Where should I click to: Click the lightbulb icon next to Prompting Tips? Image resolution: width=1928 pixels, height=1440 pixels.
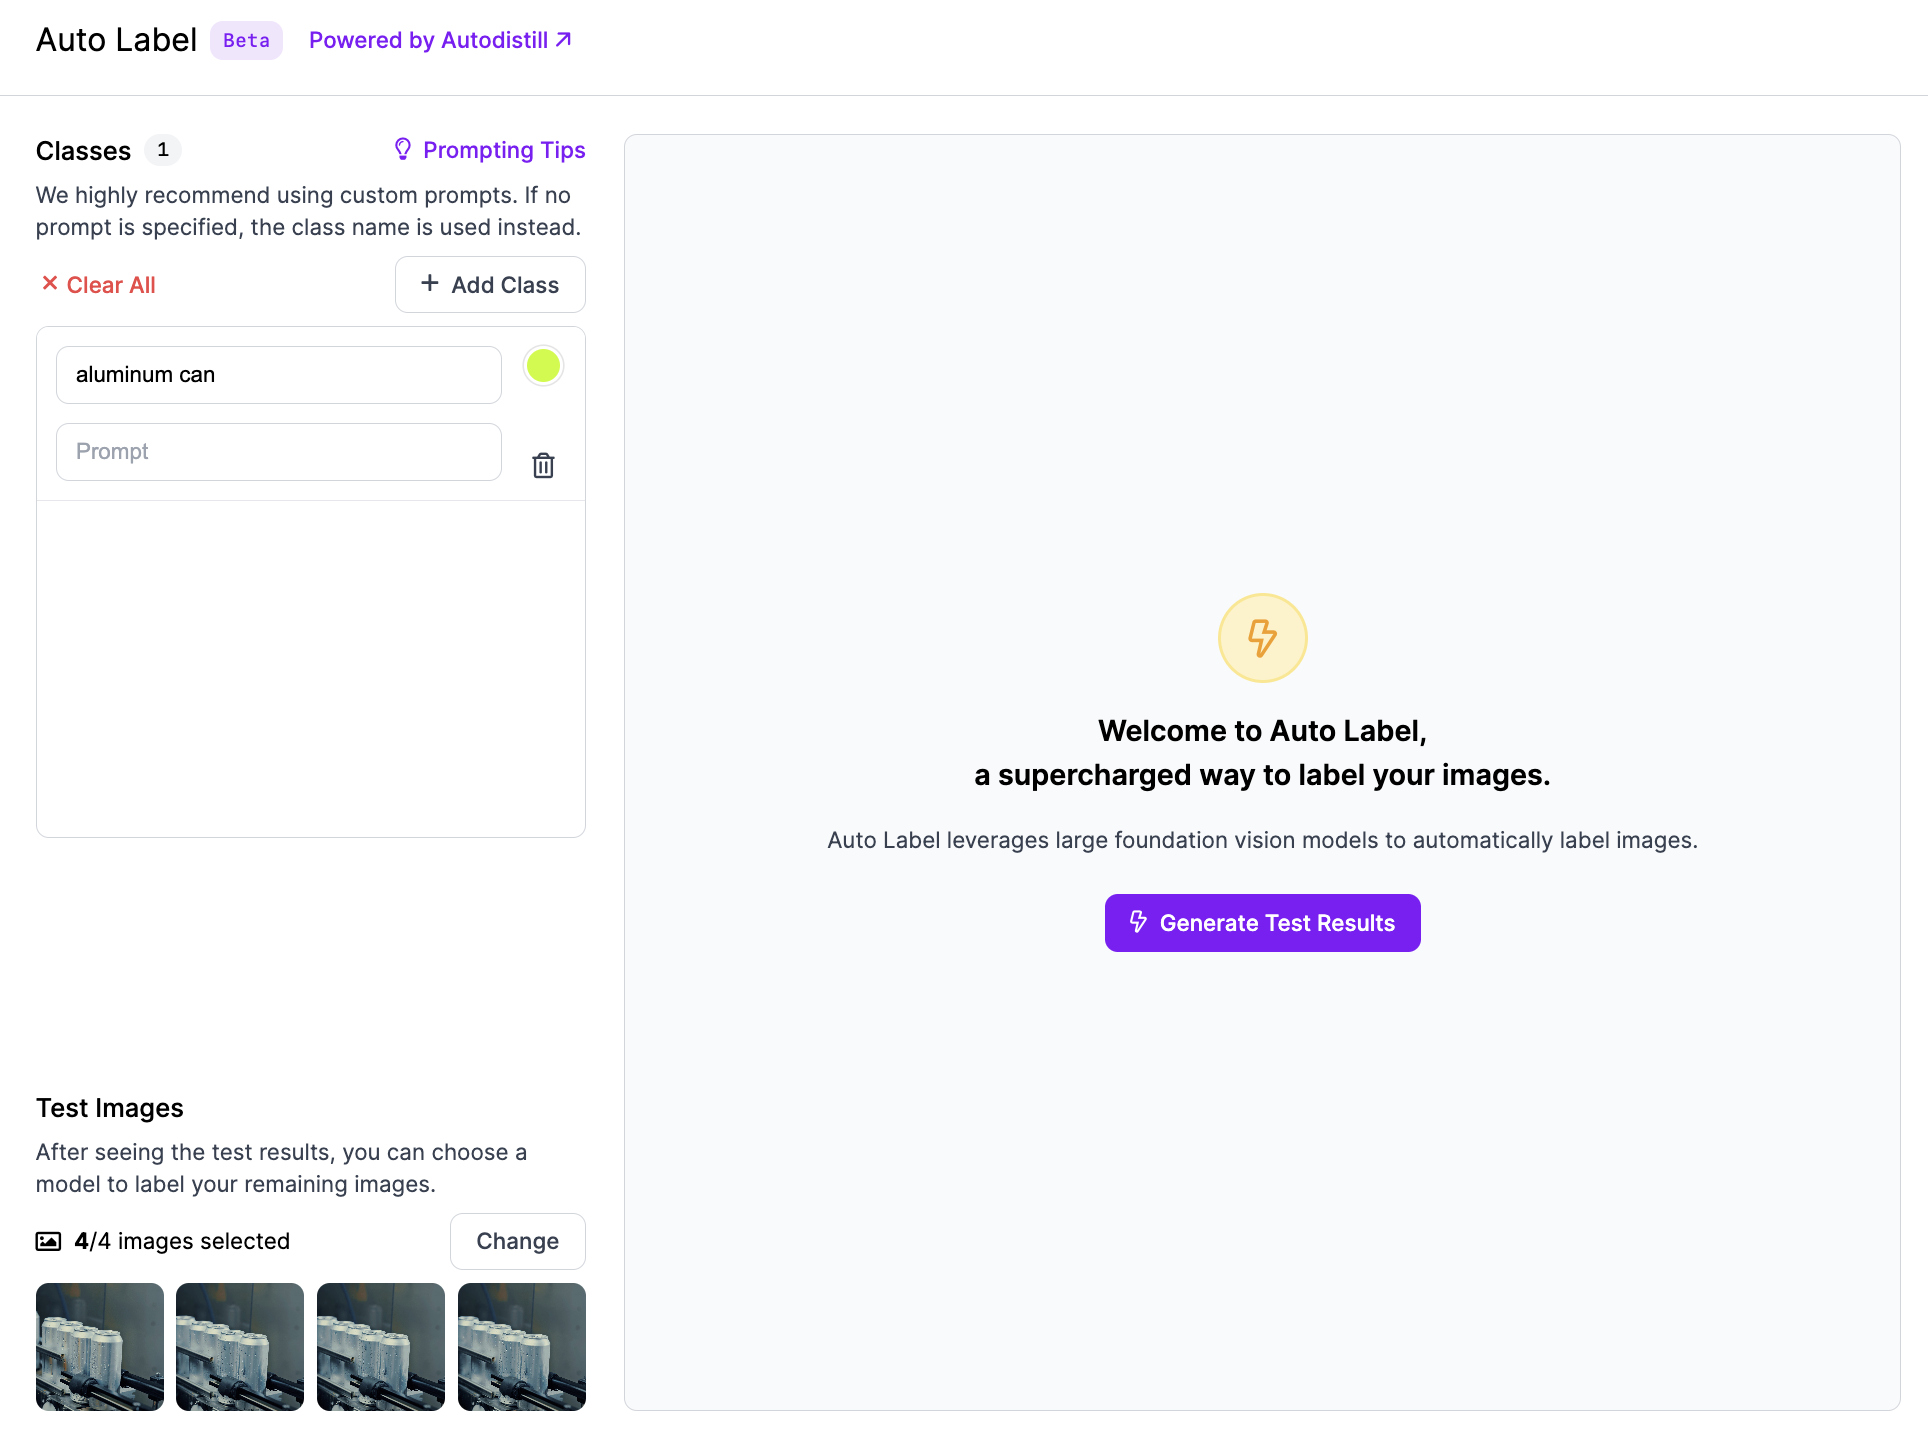pos(403,149)
